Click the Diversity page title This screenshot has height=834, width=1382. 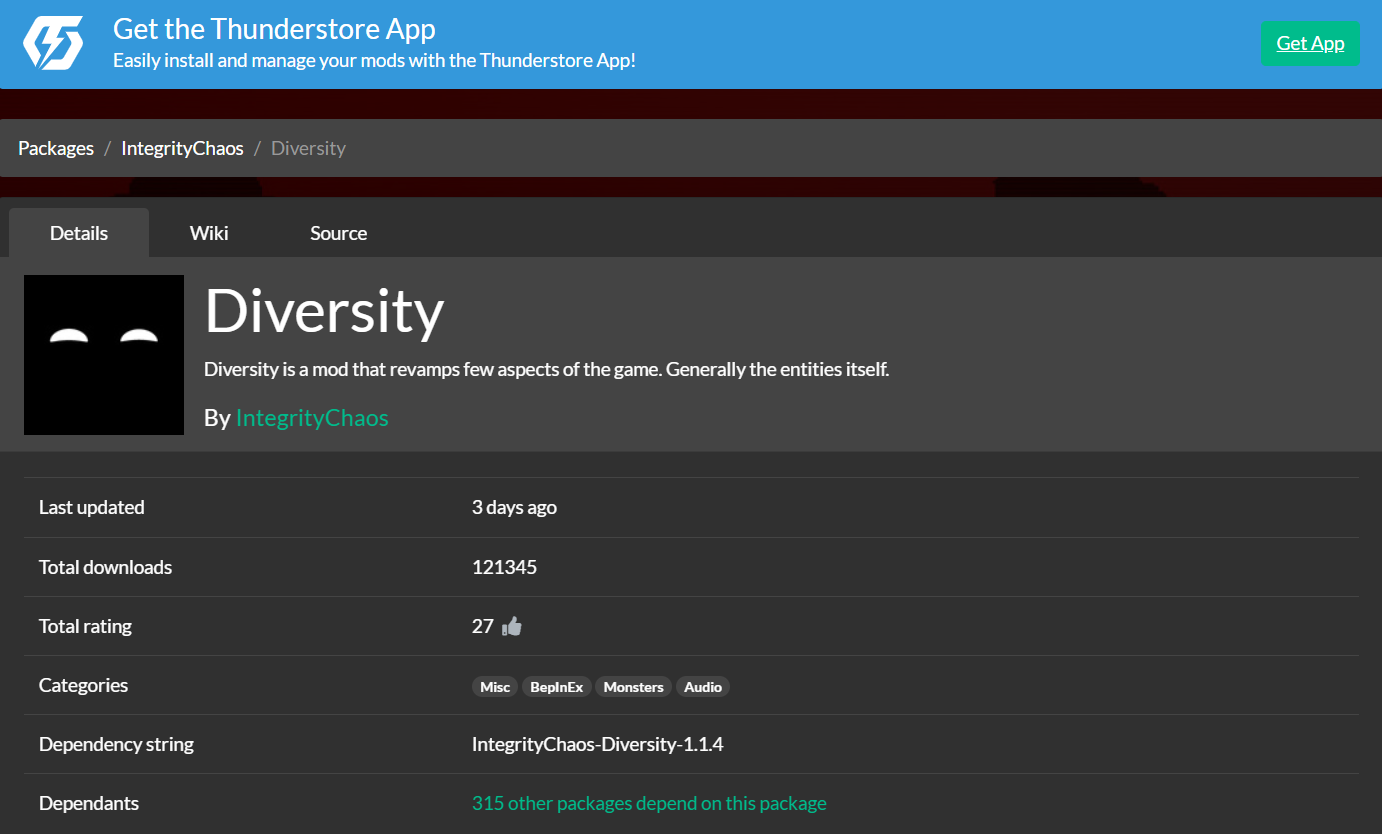coord(324,310)
